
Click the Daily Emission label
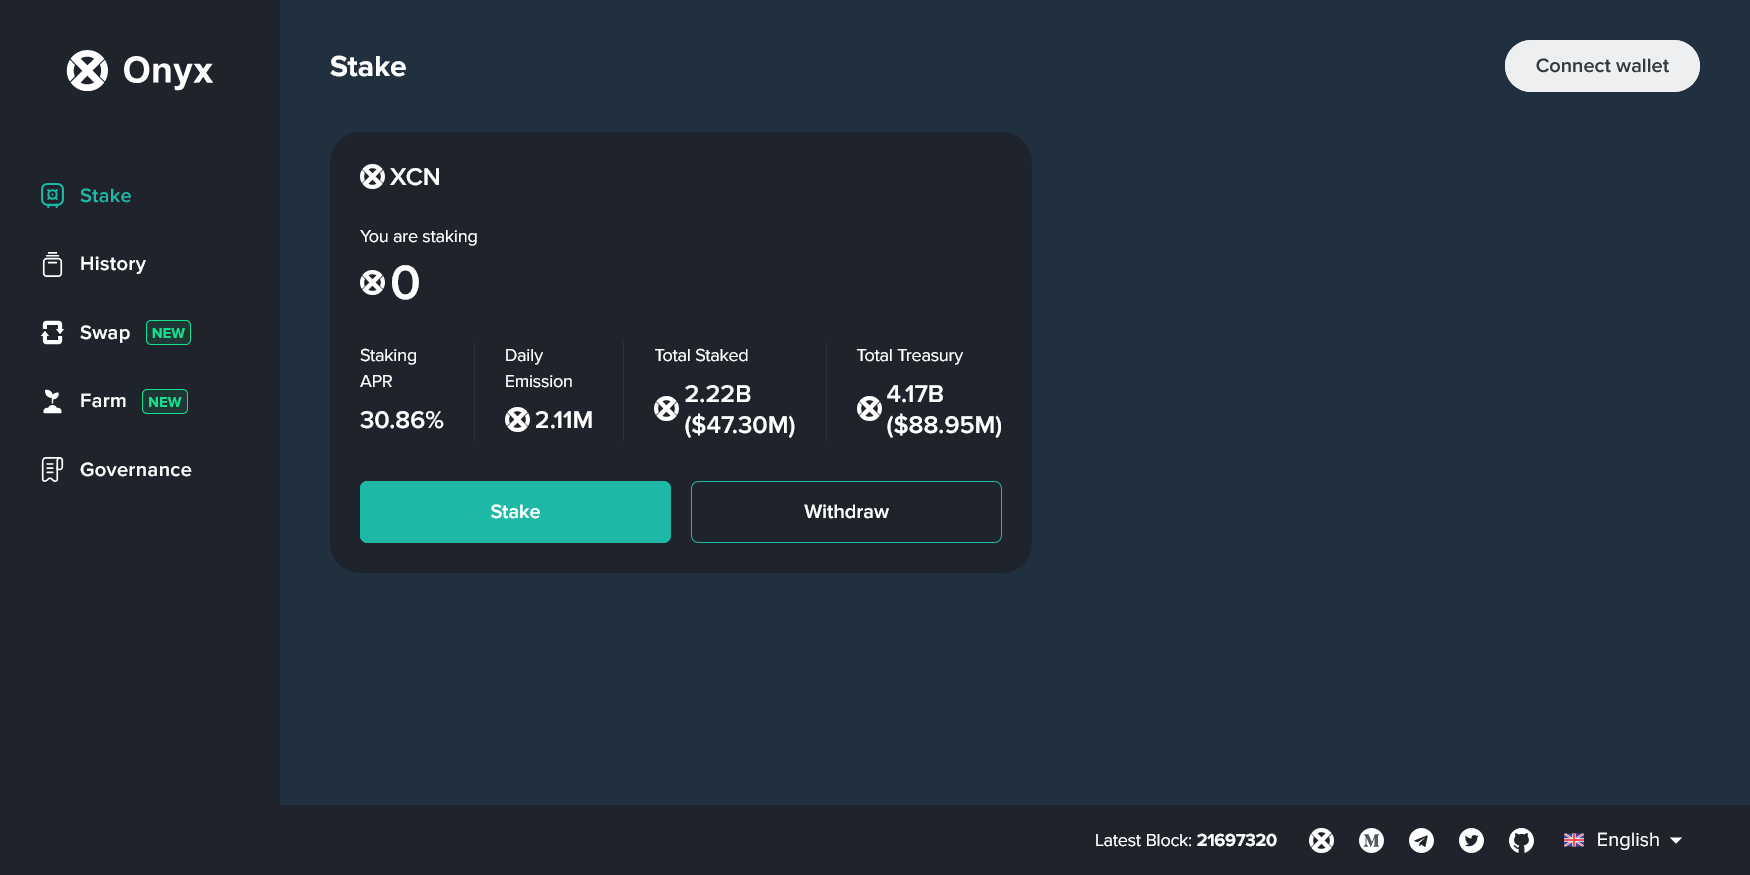click(x=539, y=368)
